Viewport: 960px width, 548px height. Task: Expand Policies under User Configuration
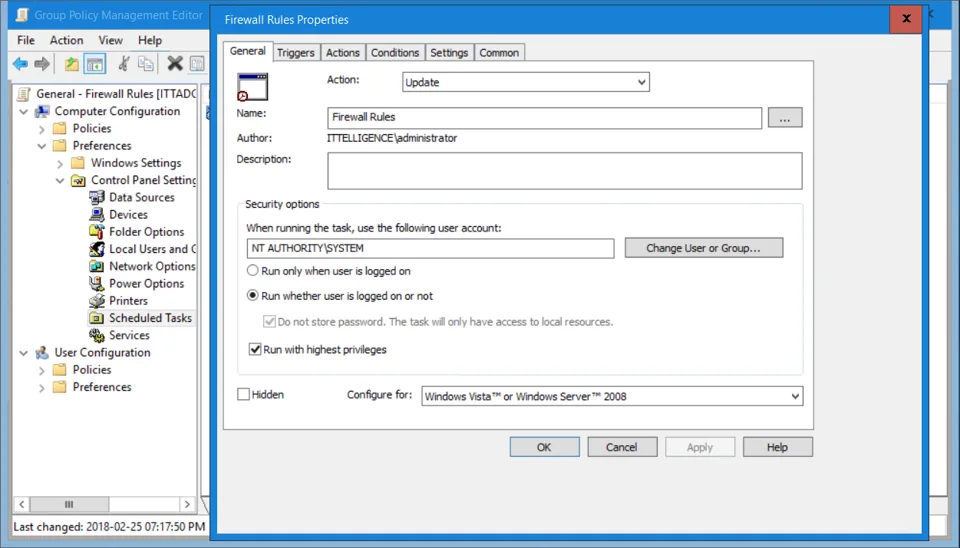[42, 370]
